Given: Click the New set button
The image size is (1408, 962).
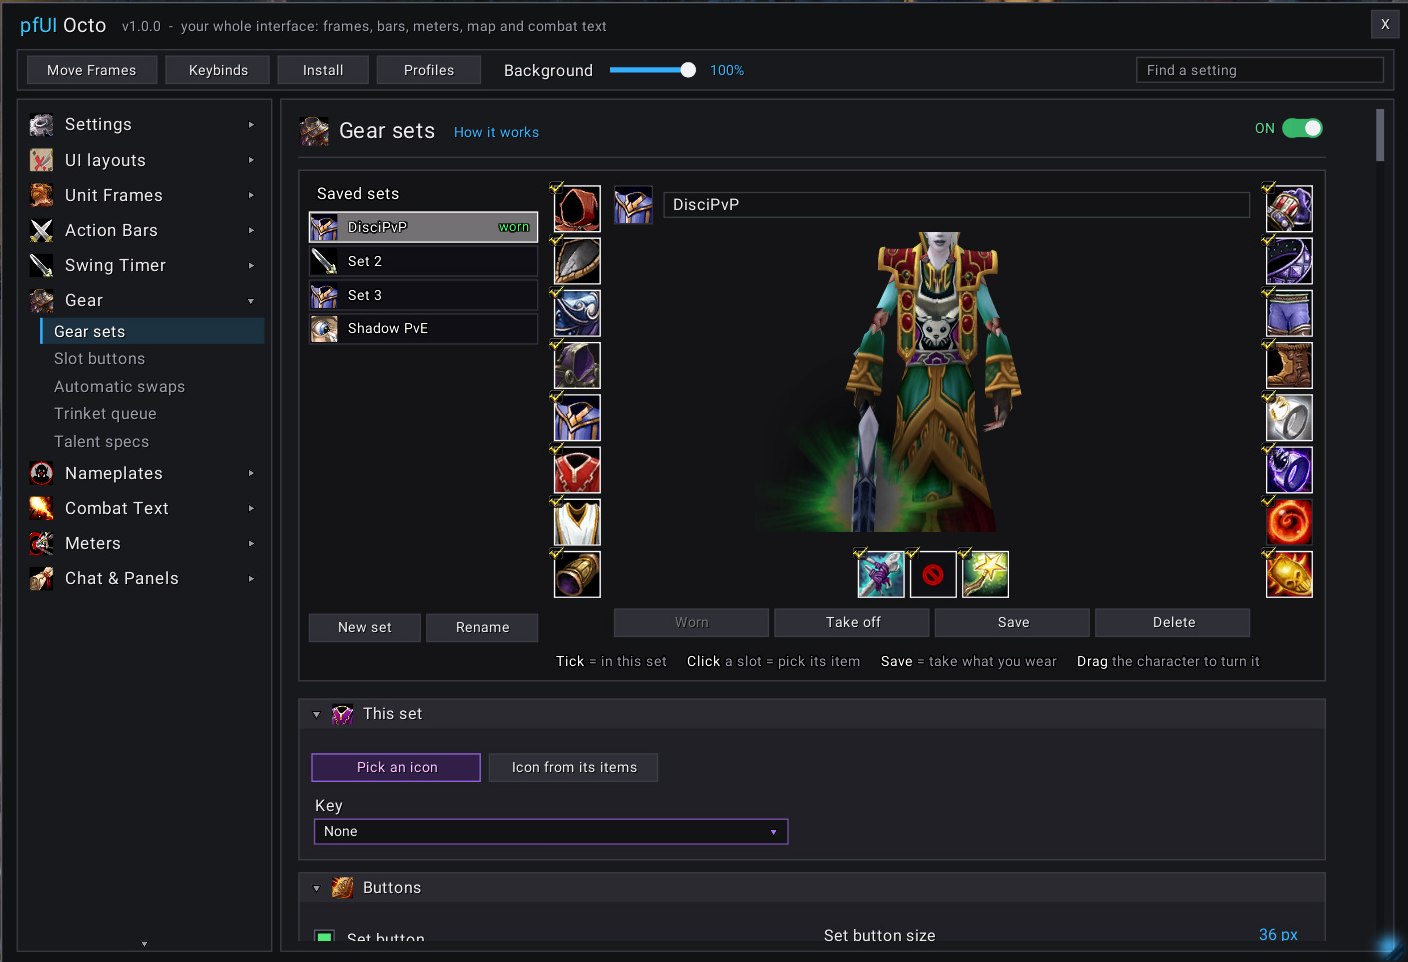Looking at the screenshot, I should (364, 628).
